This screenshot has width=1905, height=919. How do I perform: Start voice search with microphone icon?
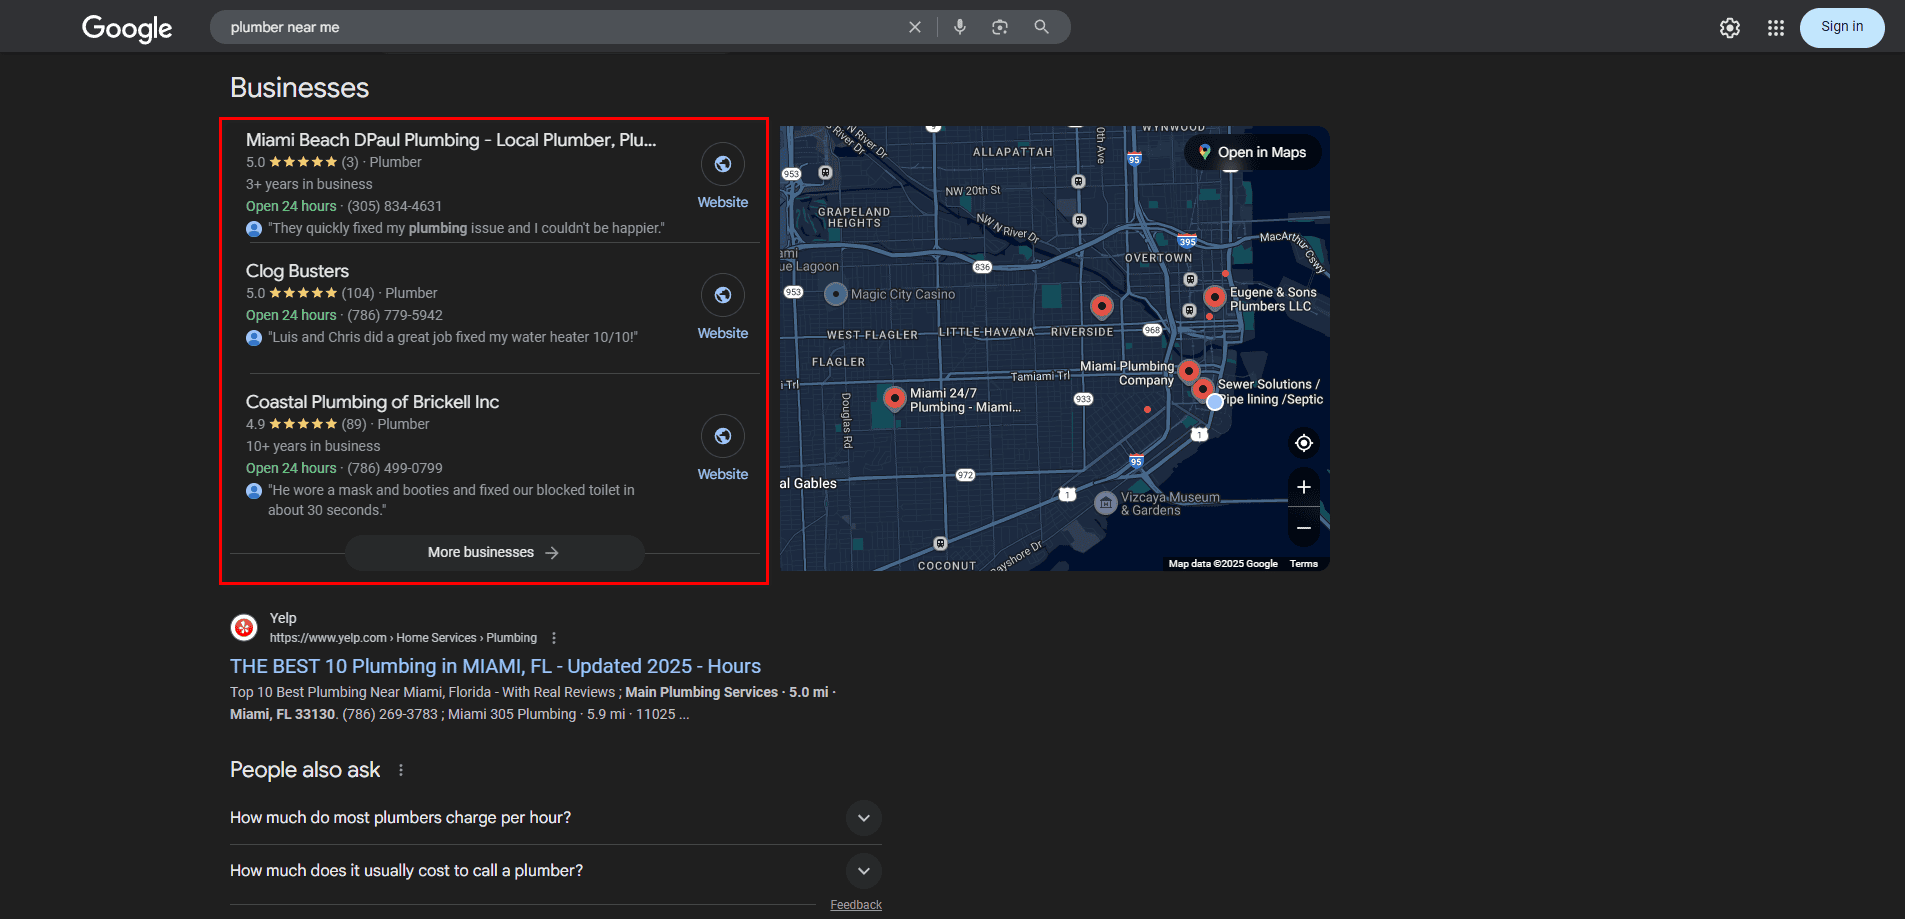960,27
